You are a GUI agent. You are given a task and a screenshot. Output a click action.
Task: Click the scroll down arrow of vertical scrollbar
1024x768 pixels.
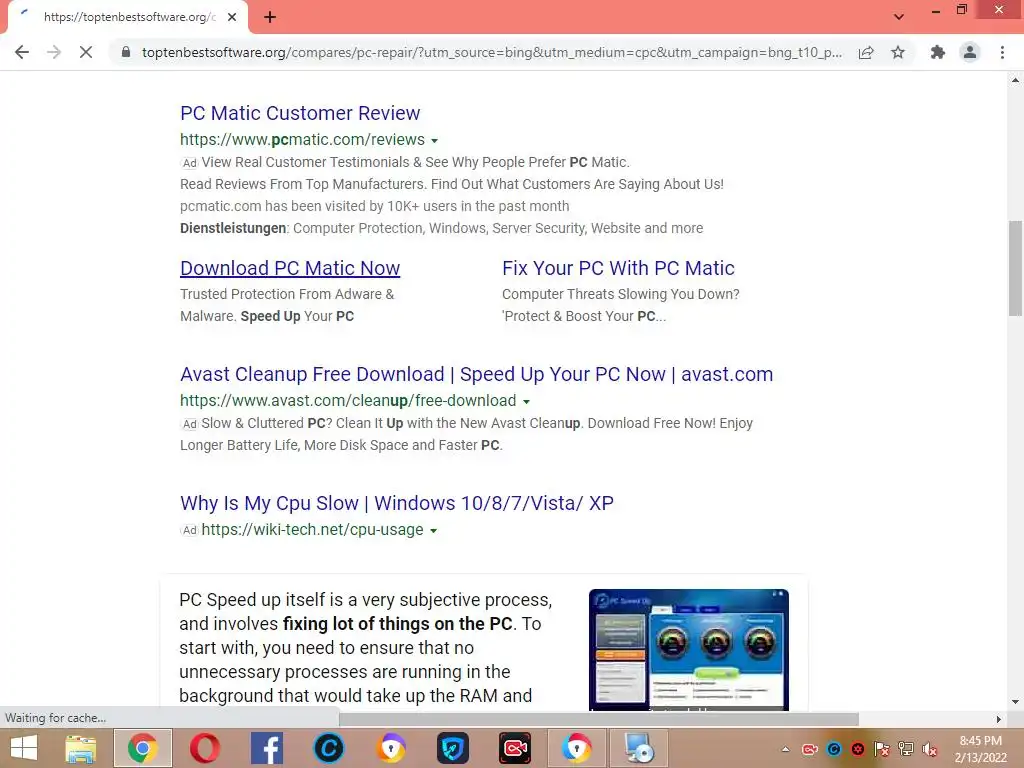pos(1015,702)
